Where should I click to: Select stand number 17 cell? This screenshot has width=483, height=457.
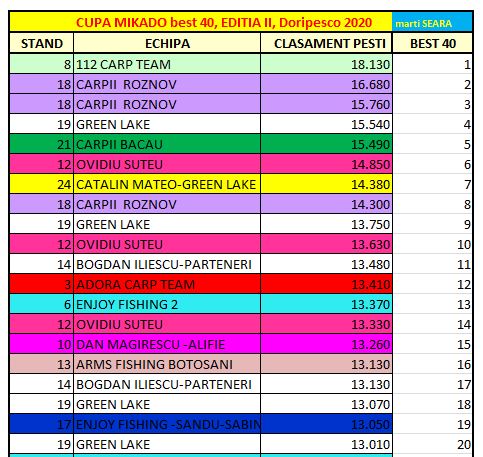click(x=42, y=424)
